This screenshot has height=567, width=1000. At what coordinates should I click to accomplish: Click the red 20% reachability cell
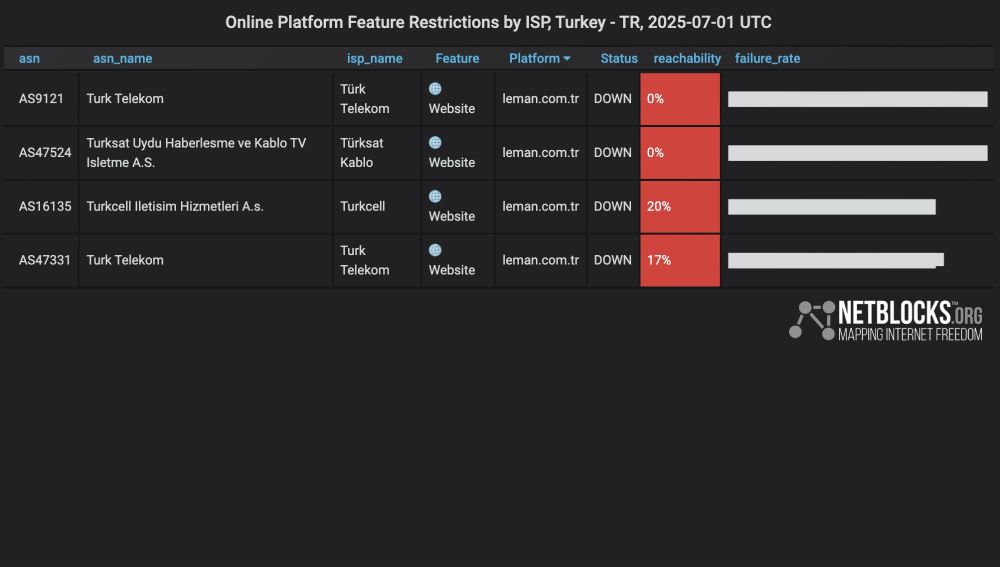(x=680, y=207)
